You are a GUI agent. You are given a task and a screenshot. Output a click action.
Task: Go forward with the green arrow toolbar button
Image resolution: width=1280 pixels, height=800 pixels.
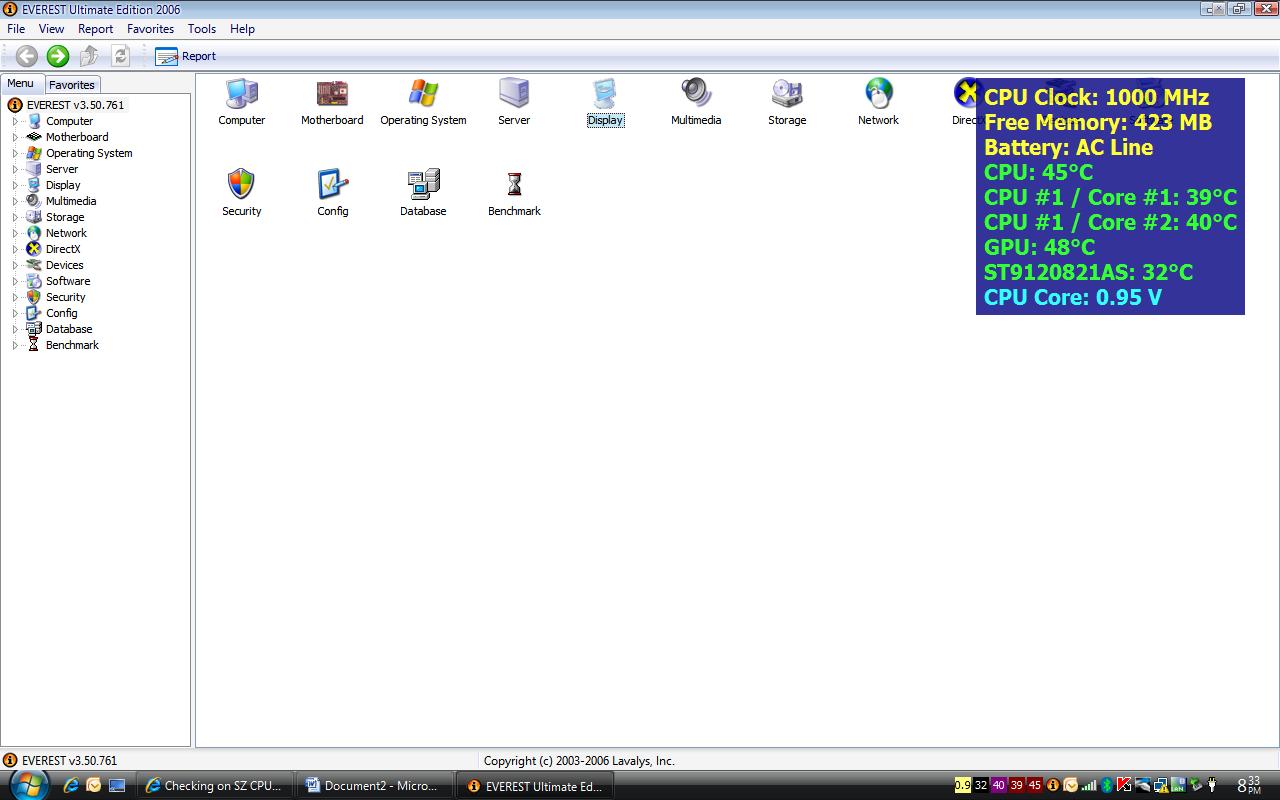[58, 56]
